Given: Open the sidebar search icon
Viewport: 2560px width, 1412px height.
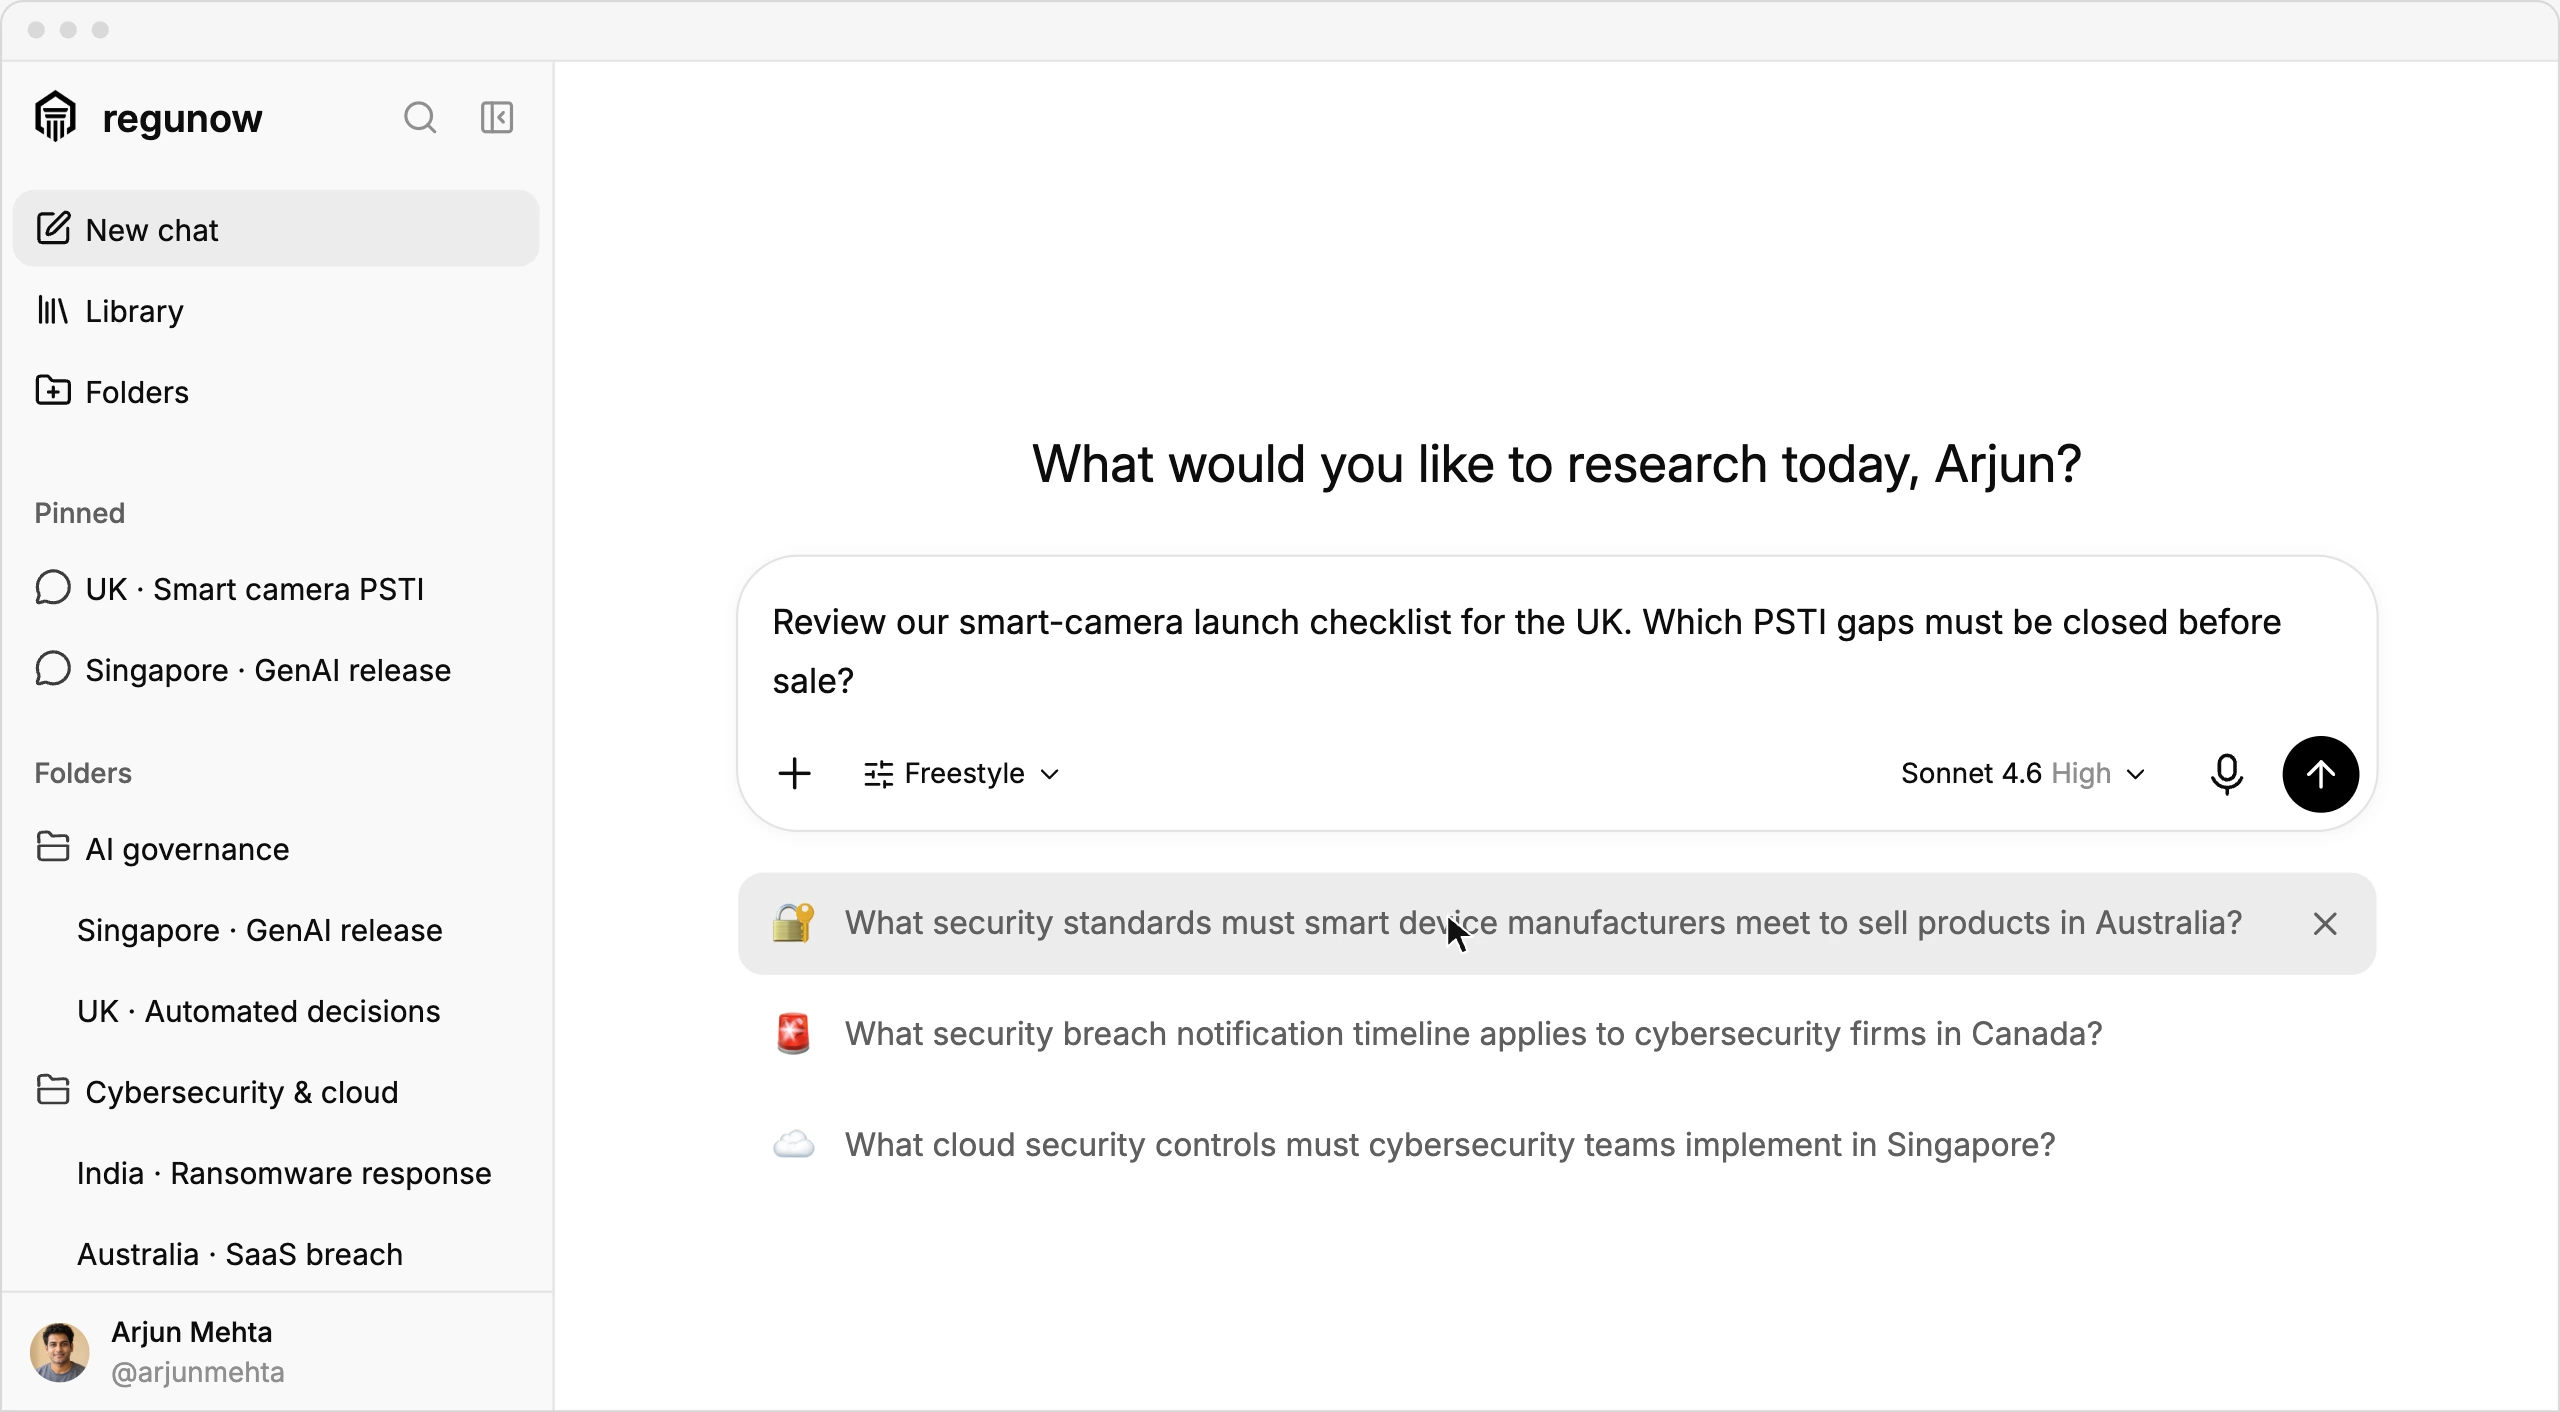Looking at the screenshot, I should 420,118.
